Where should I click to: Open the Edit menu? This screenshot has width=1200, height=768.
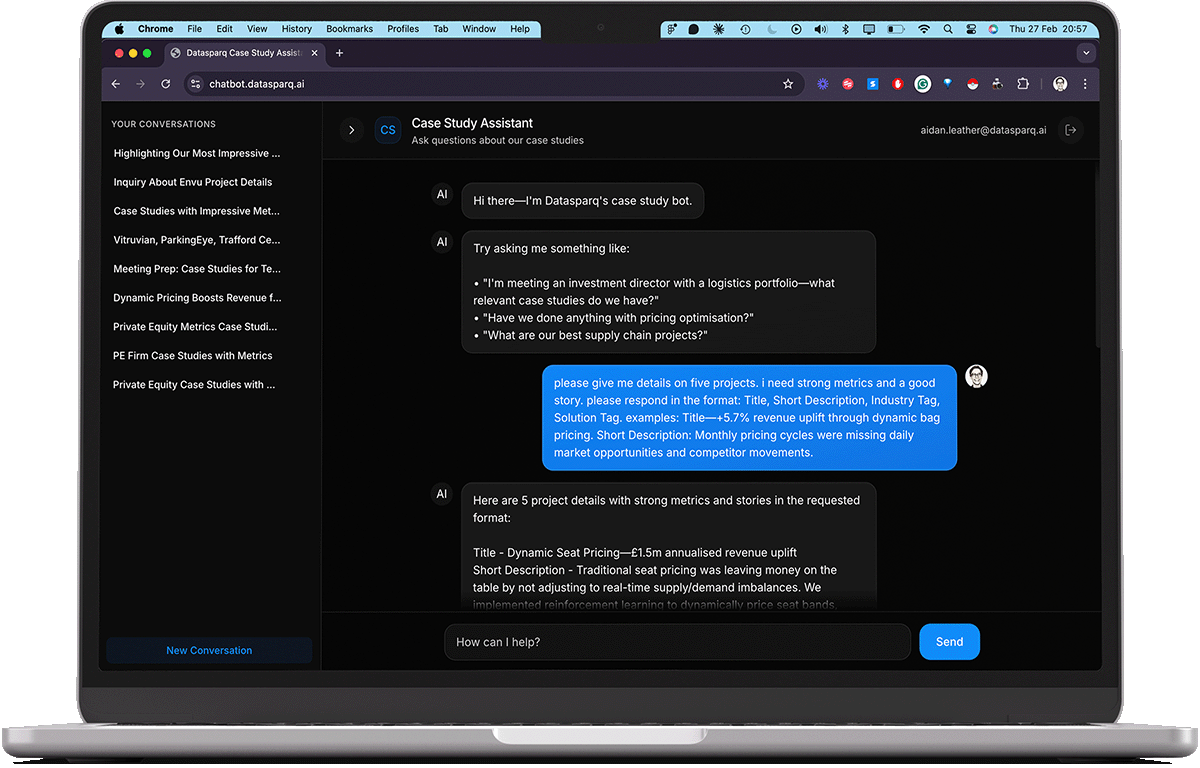(224, 29)
